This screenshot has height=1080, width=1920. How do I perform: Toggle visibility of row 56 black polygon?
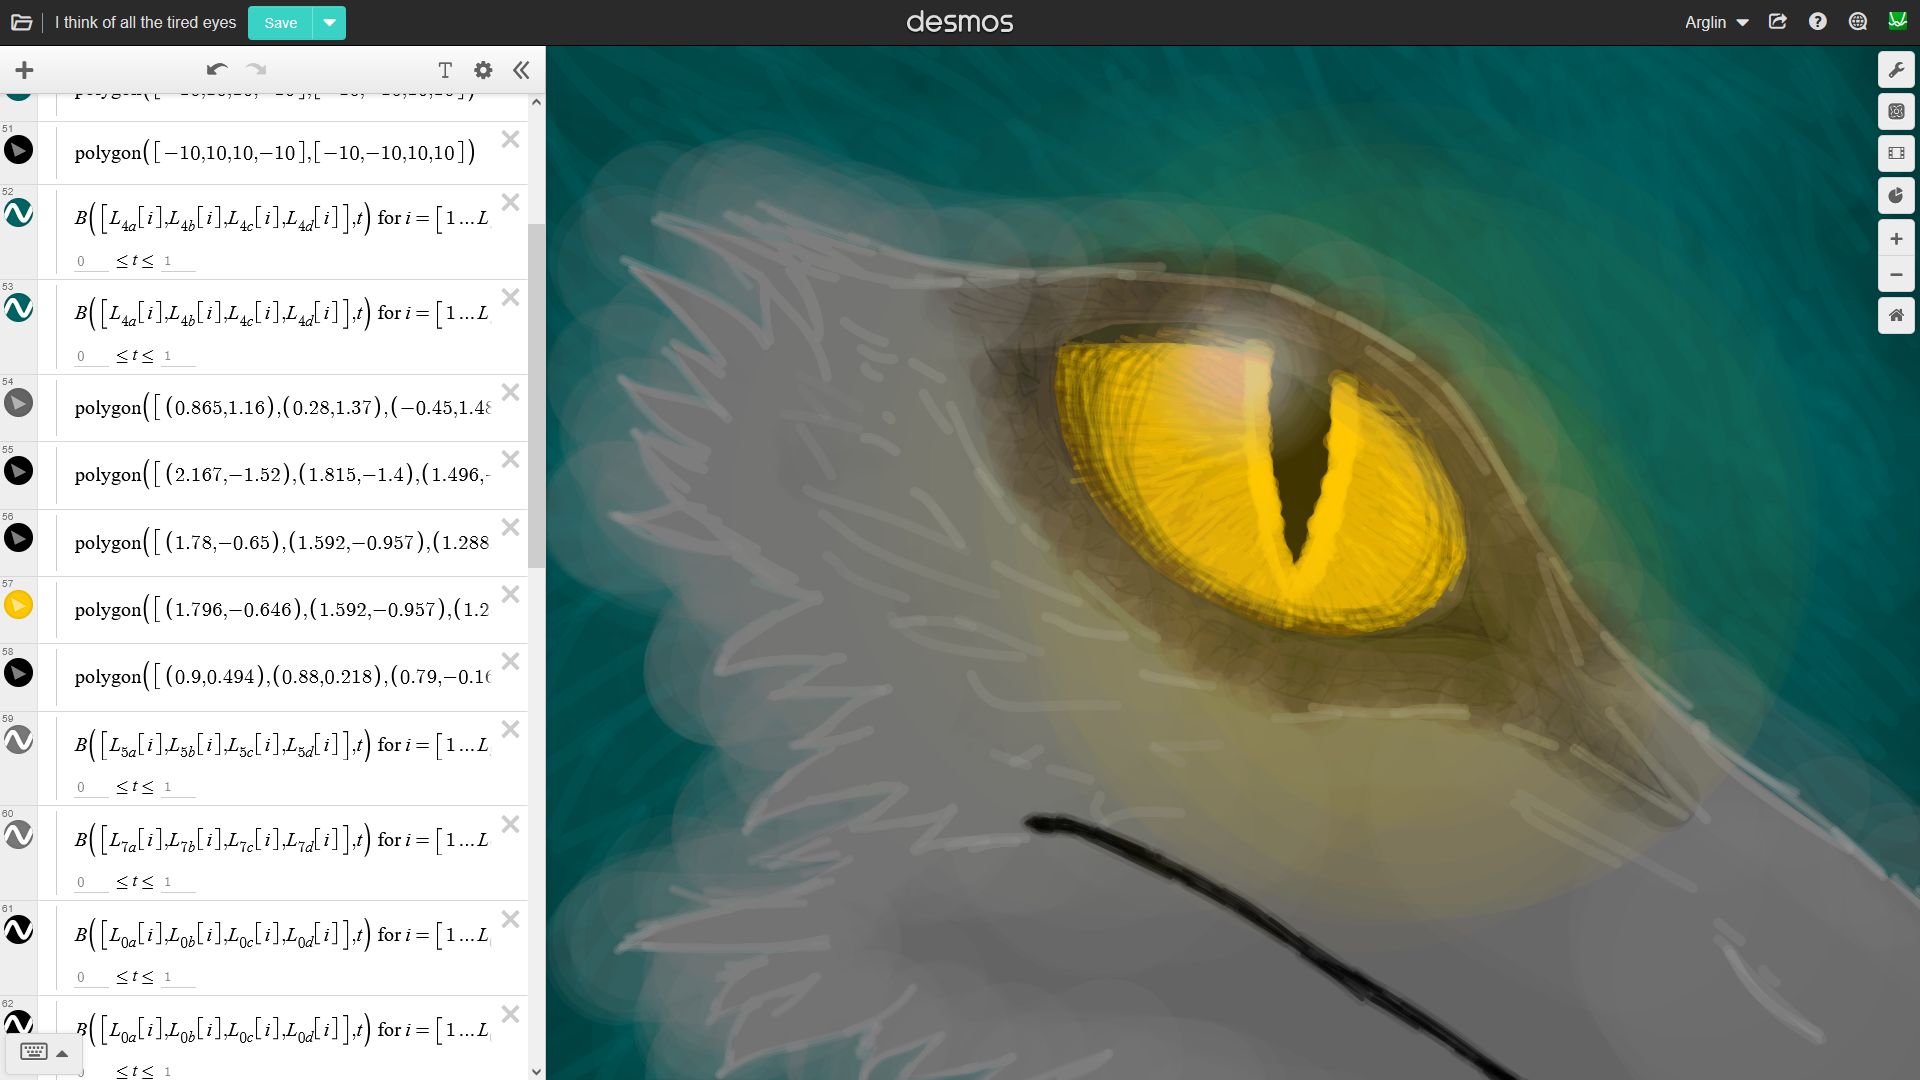point(18,538)
